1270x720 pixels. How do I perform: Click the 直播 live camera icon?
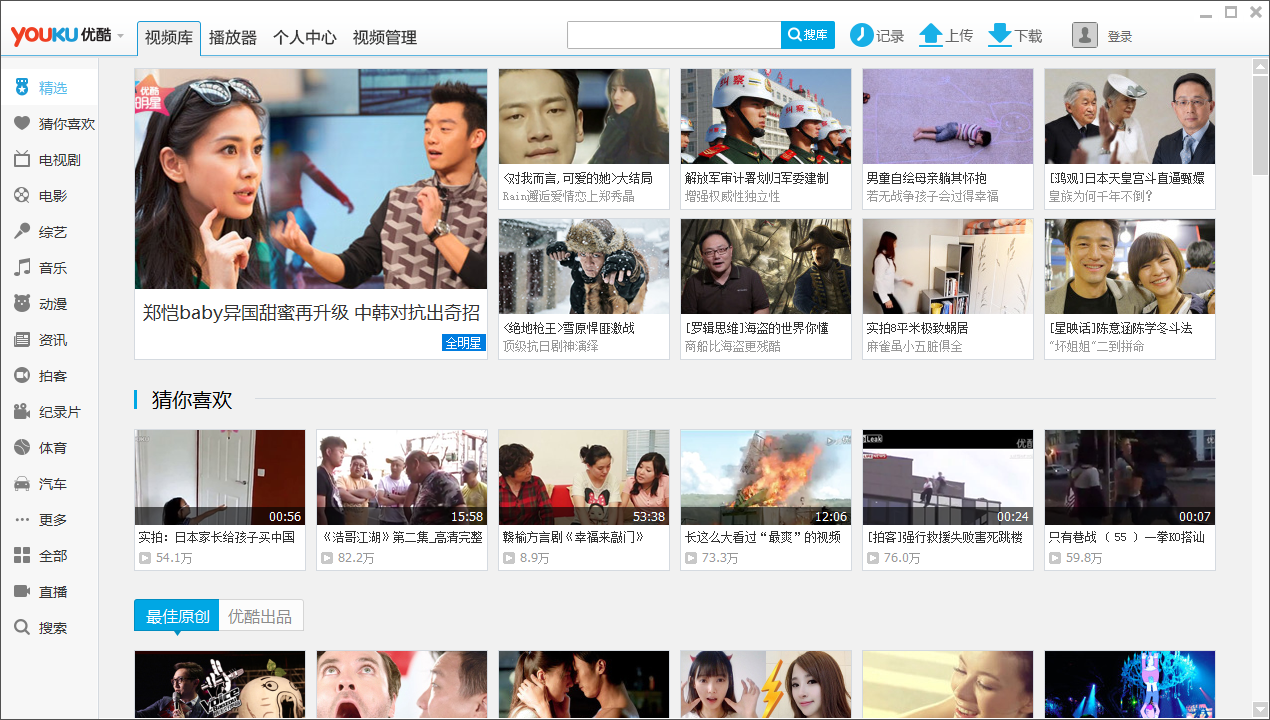click(22, 592)
